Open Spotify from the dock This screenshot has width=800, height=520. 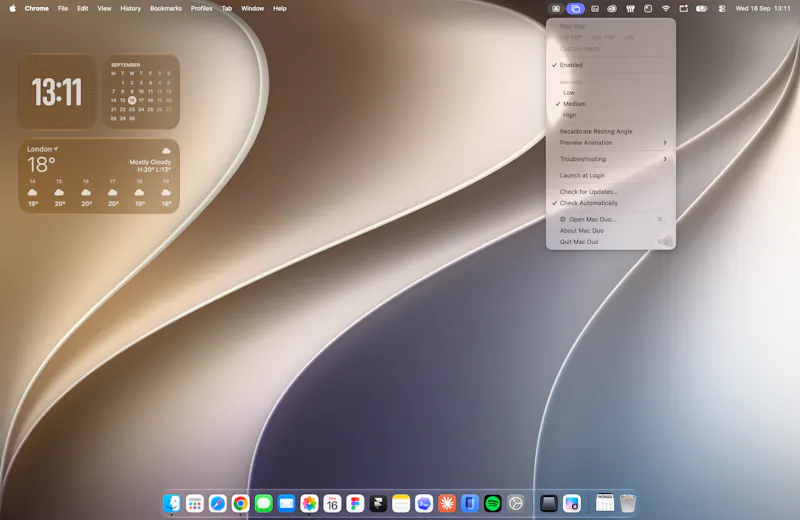[492, 504]
